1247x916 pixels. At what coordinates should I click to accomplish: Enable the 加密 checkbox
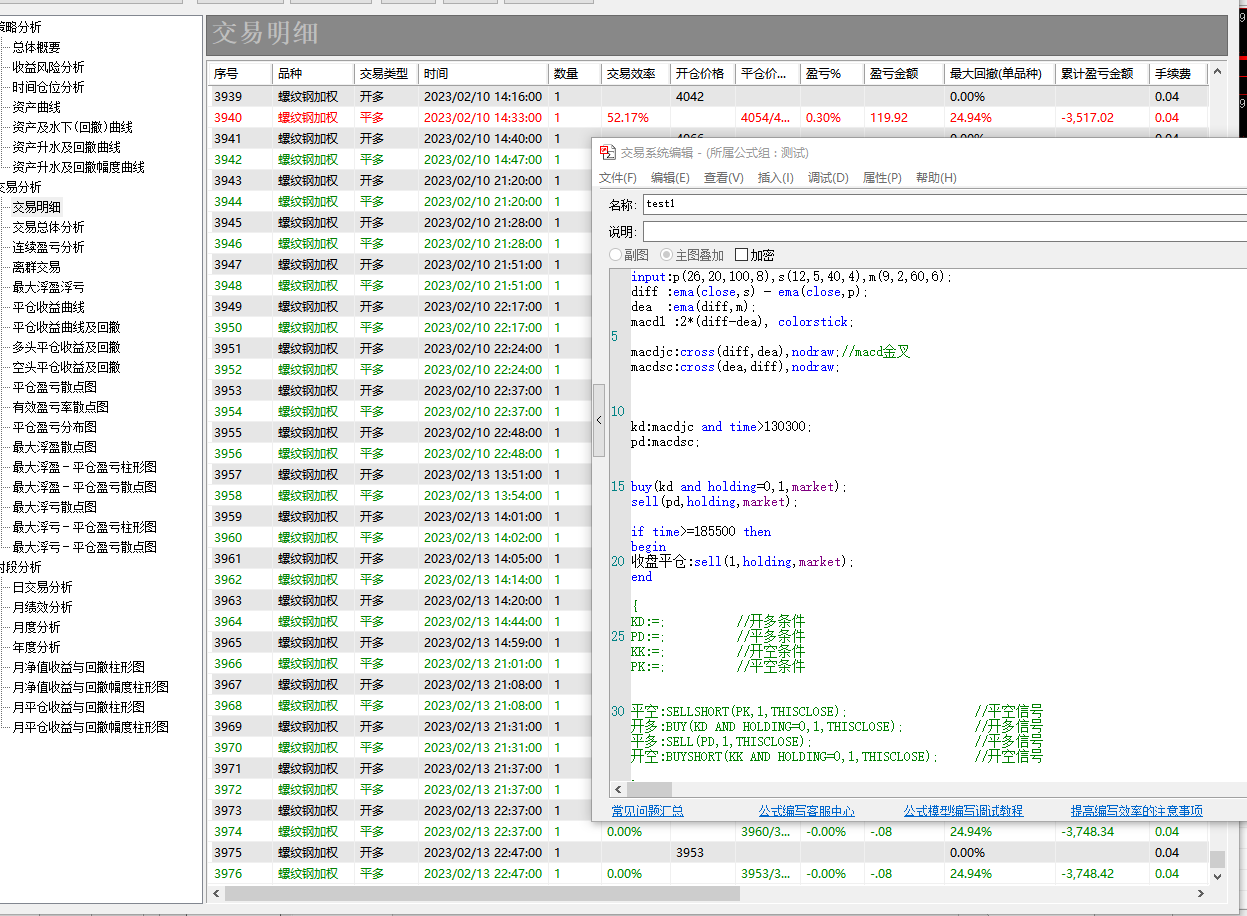[x=741, y=255]
